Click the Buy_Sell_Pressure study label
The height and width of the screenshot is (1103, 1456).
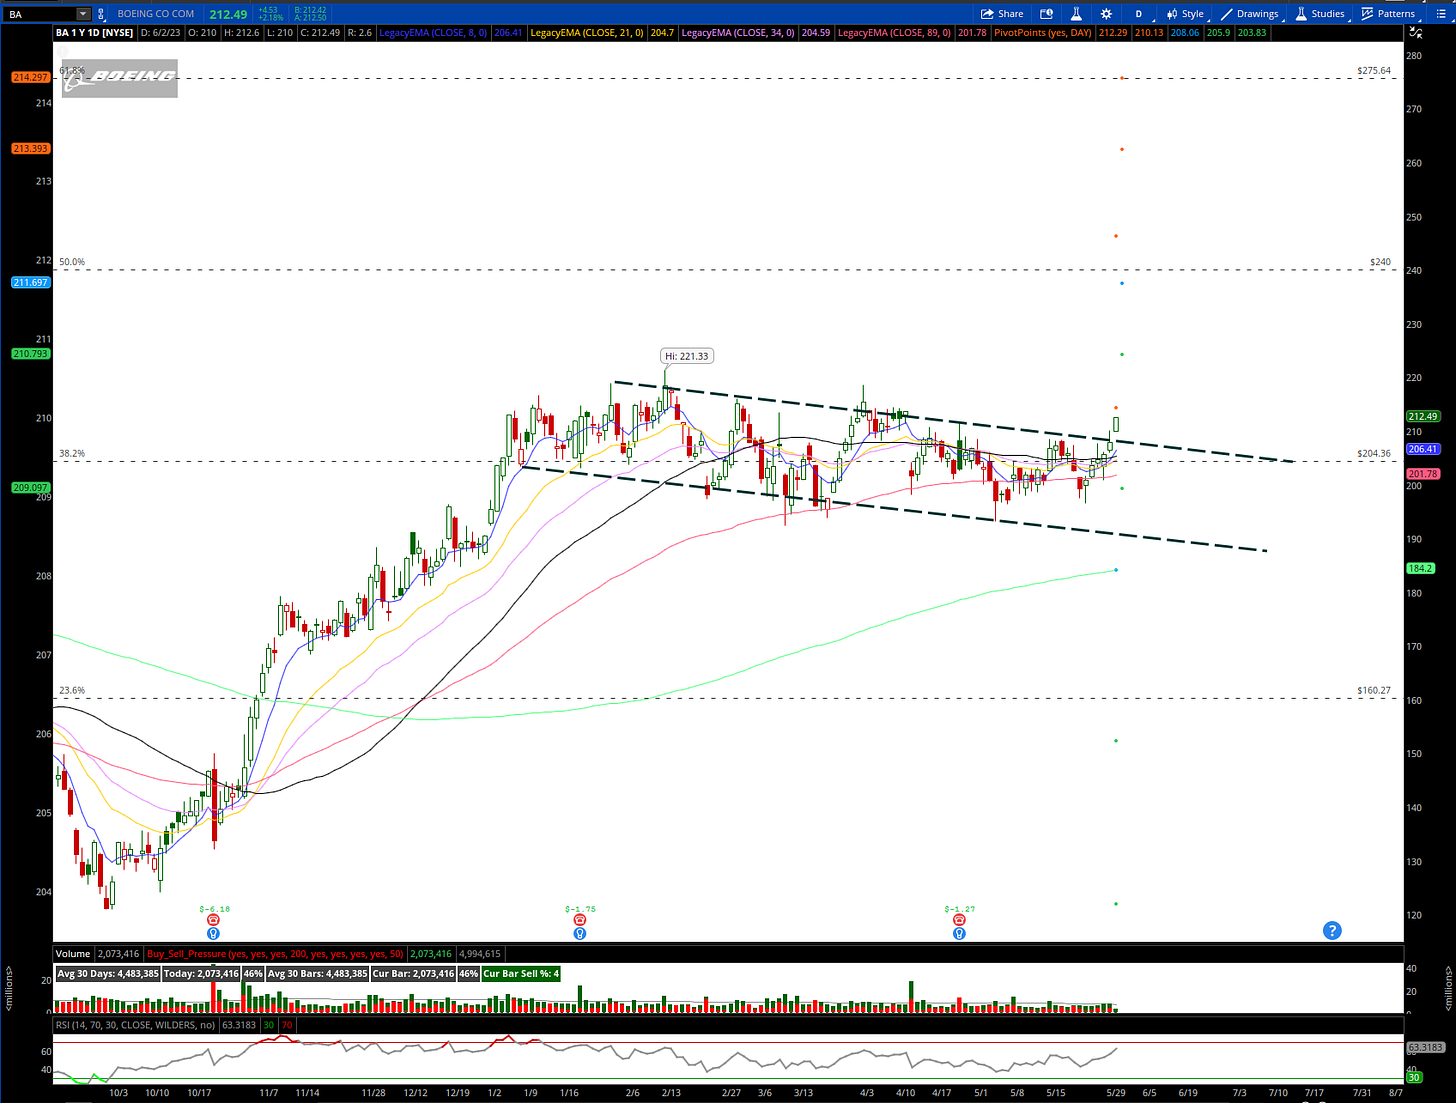pyautogui.click(x=275, y=954)
